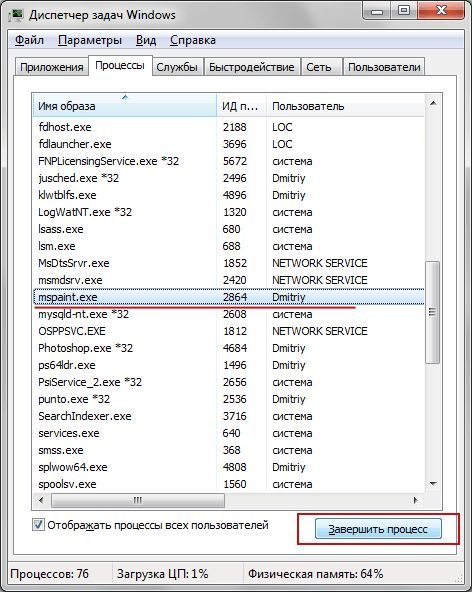Click the horizontal scrollbar left arrow

point(41,500)
